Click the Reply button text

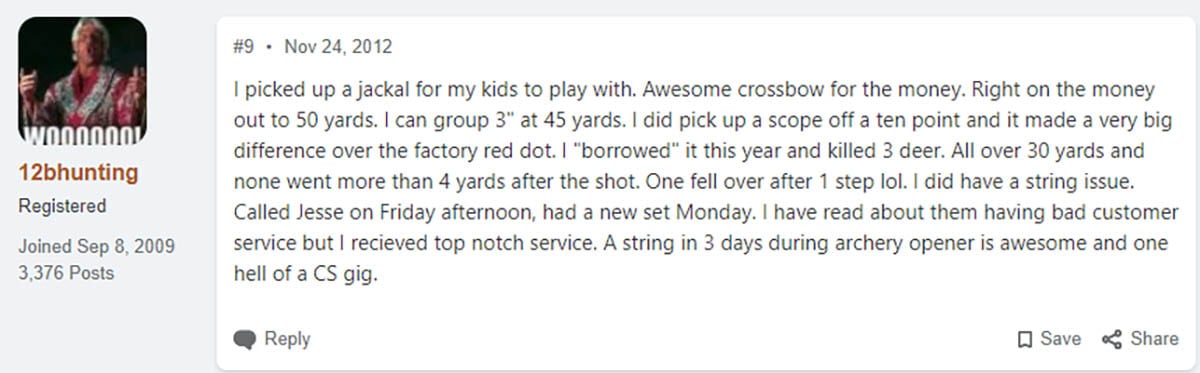287,339
